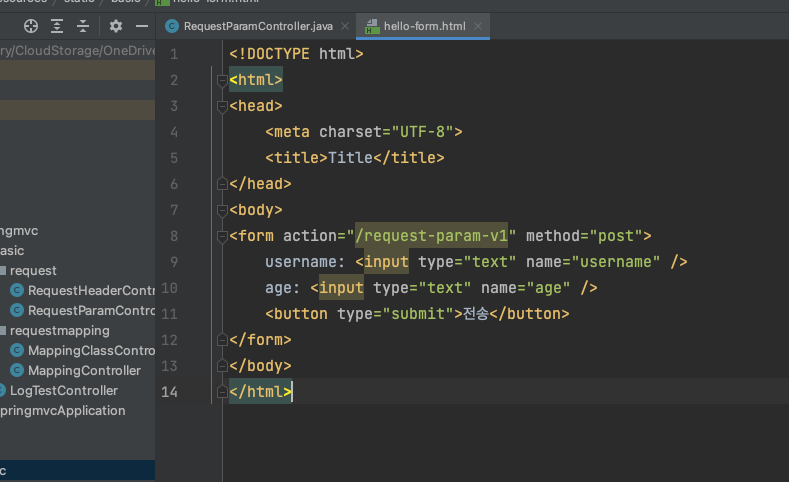Click class icon of RequestParamController.java tab
The width and height of the screenshot is (789, 482).
(x=172, y=26)
